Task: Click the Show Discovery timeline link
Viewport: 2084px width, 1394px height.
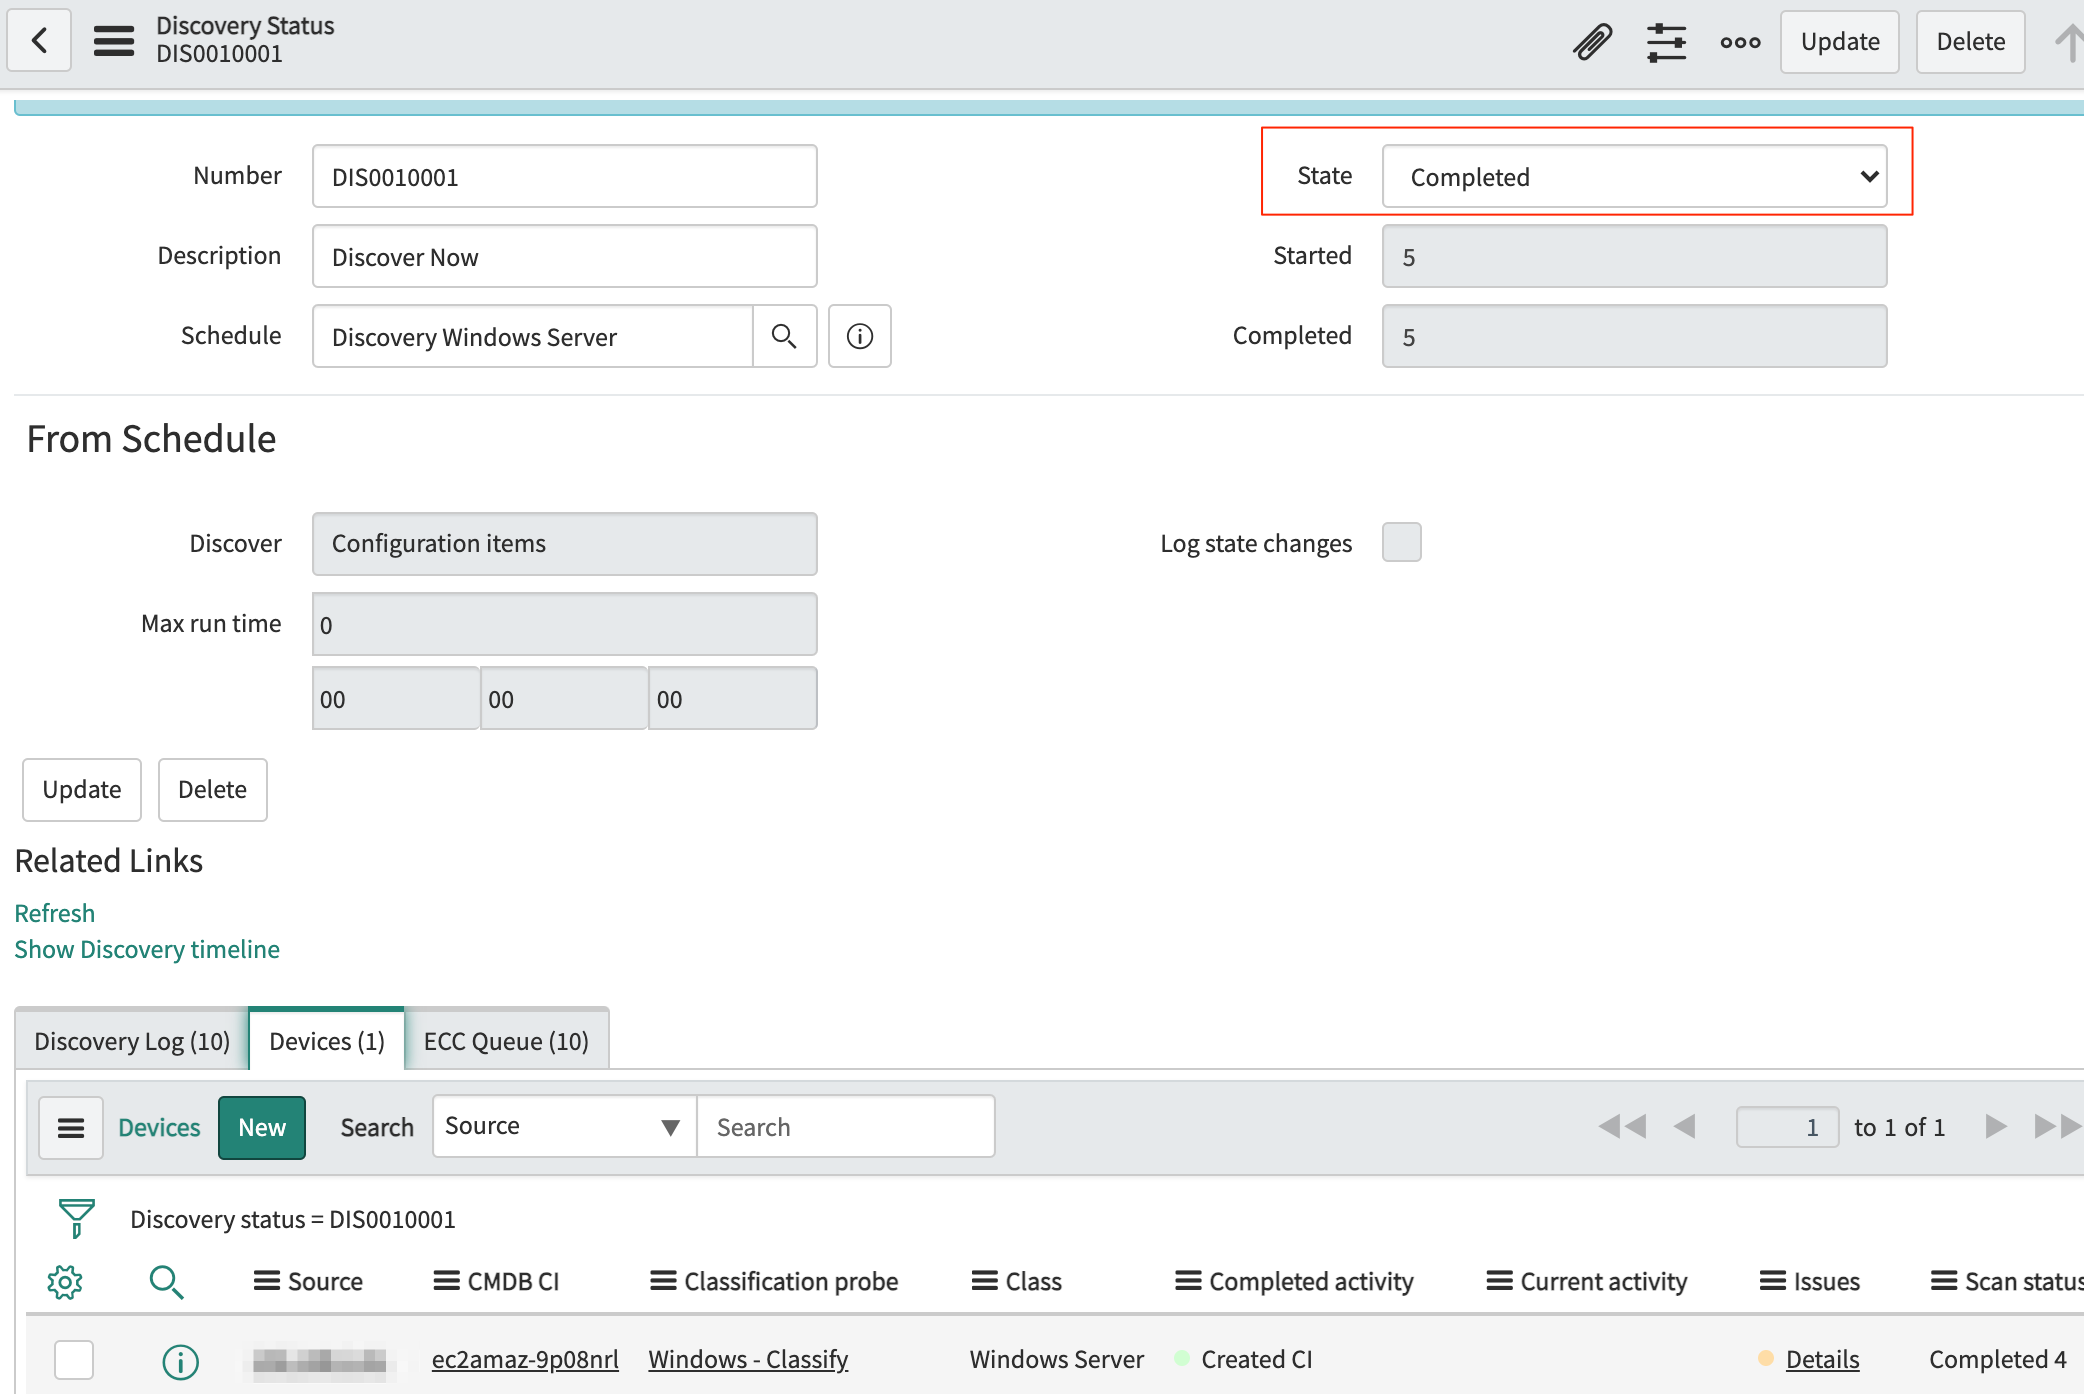Action: coord(146,949)
